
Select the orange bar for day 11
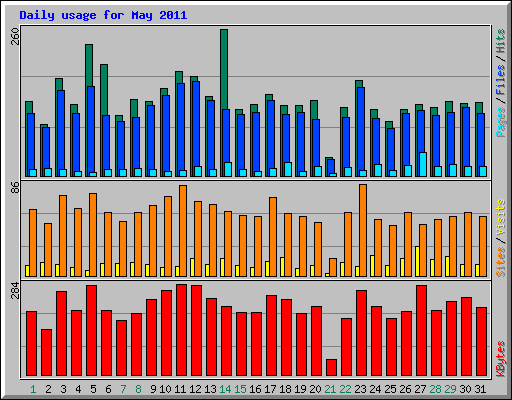click(x=183, y=231)
